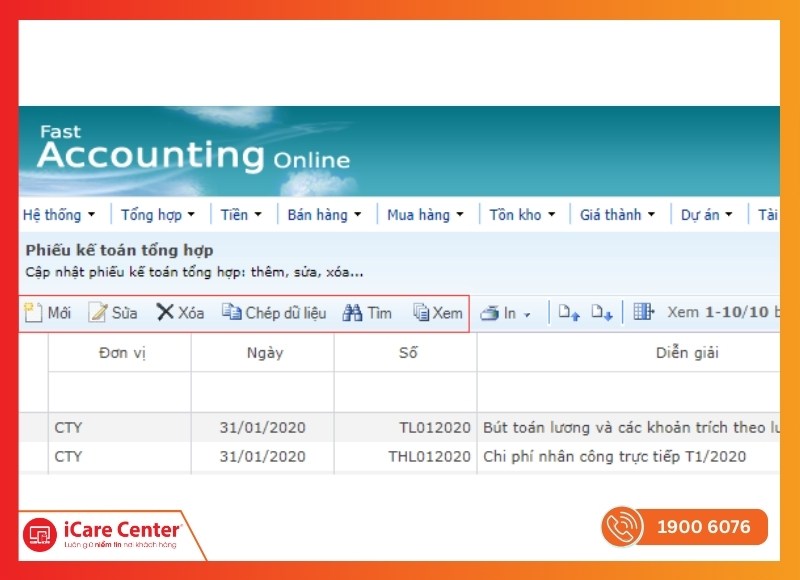Open the Hệ thống menu
Viewport: 800px width, 580px height.
[59, 215]
